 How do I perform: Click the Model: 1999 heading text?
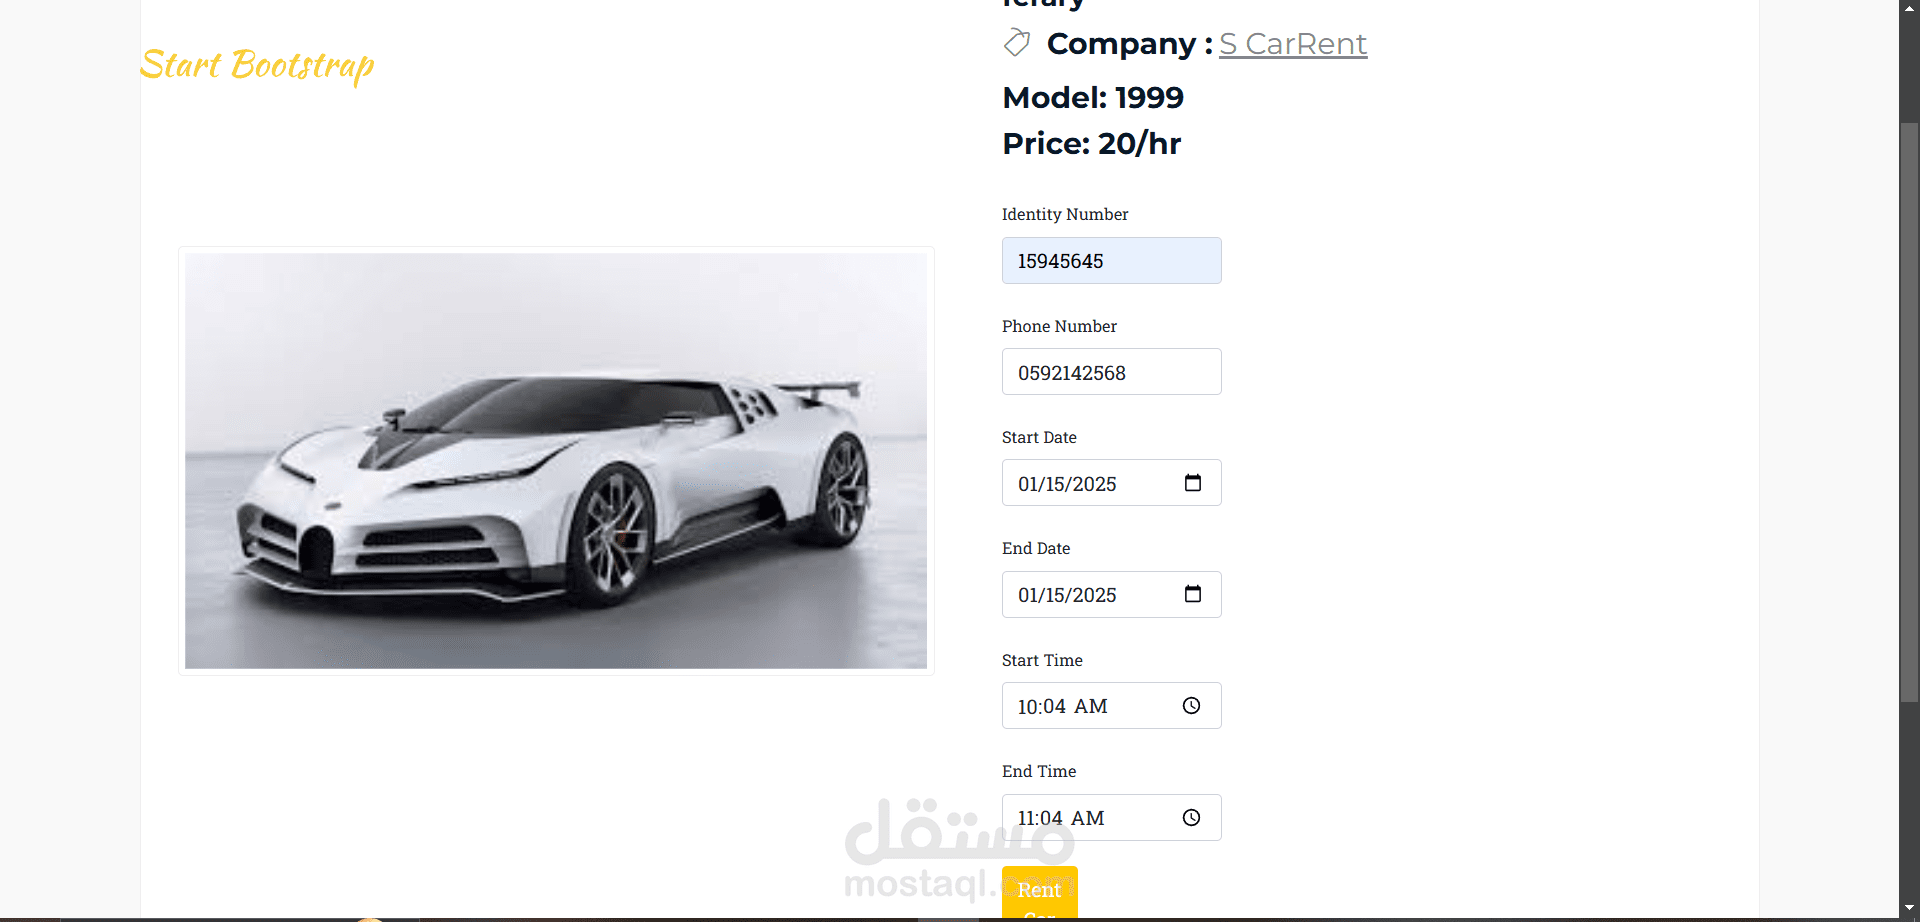[1093, 97]
